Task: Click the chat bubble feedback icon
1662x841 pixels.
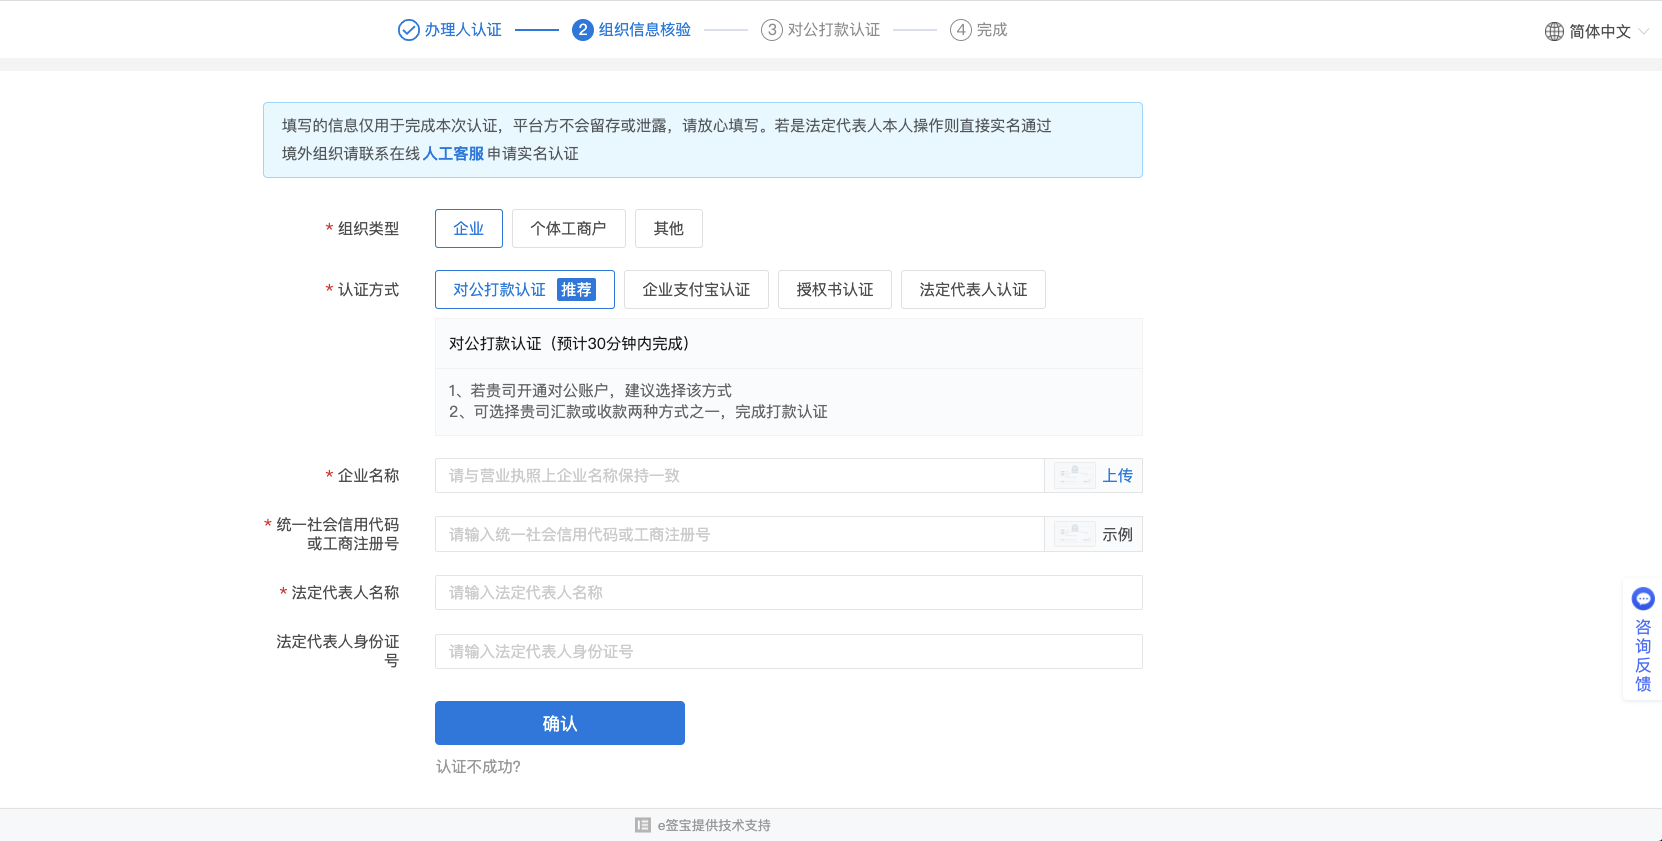Action: click(x=1643, y=598)
